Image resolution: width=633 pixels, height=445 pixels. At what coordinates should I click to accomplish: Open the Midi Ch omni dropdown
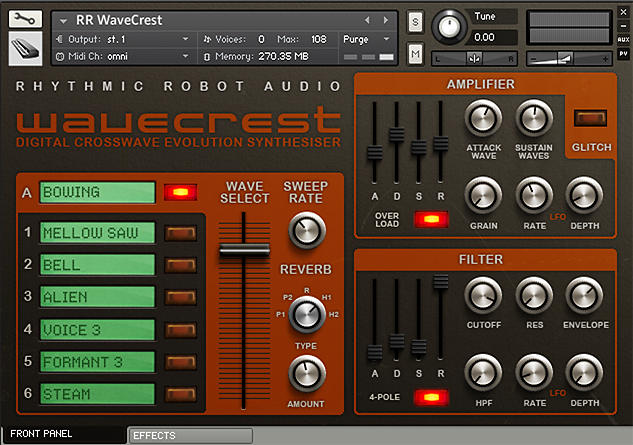[185, 56]
